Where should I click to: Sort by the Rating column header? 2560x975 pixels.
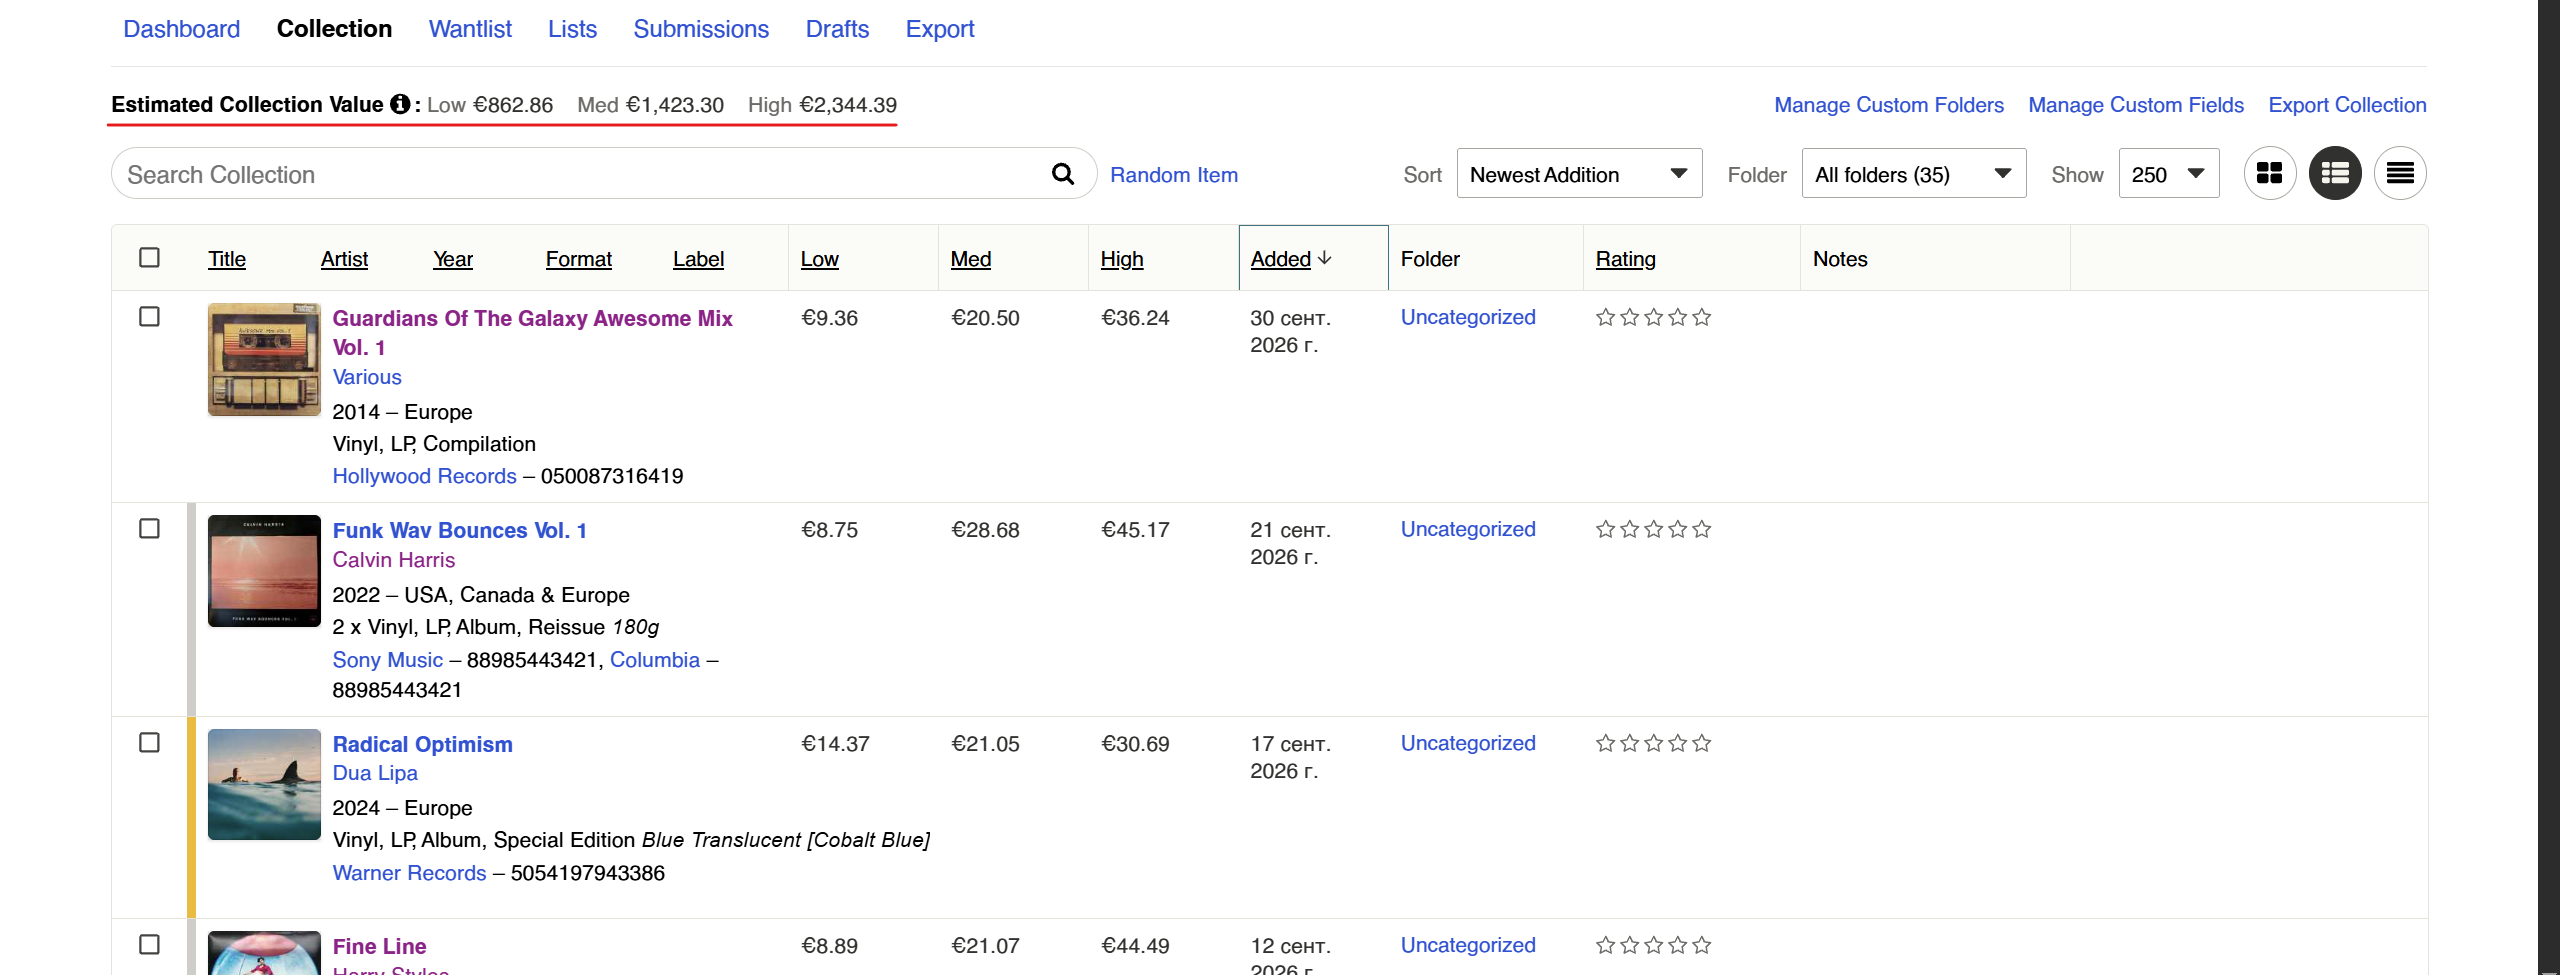pyautogui.click(x=1625, y=259)
